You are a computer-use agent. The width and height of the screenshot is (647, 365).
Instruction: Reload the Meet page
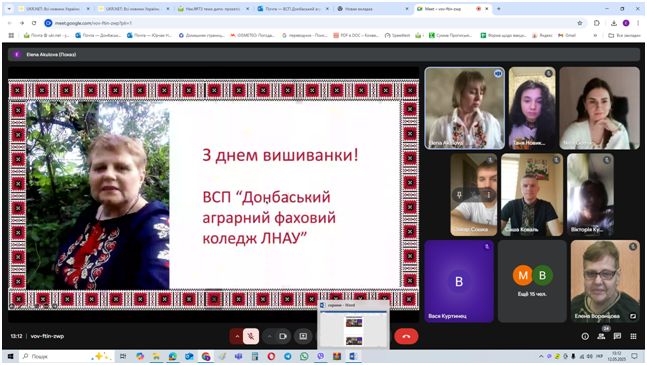[x=34, y=23]
